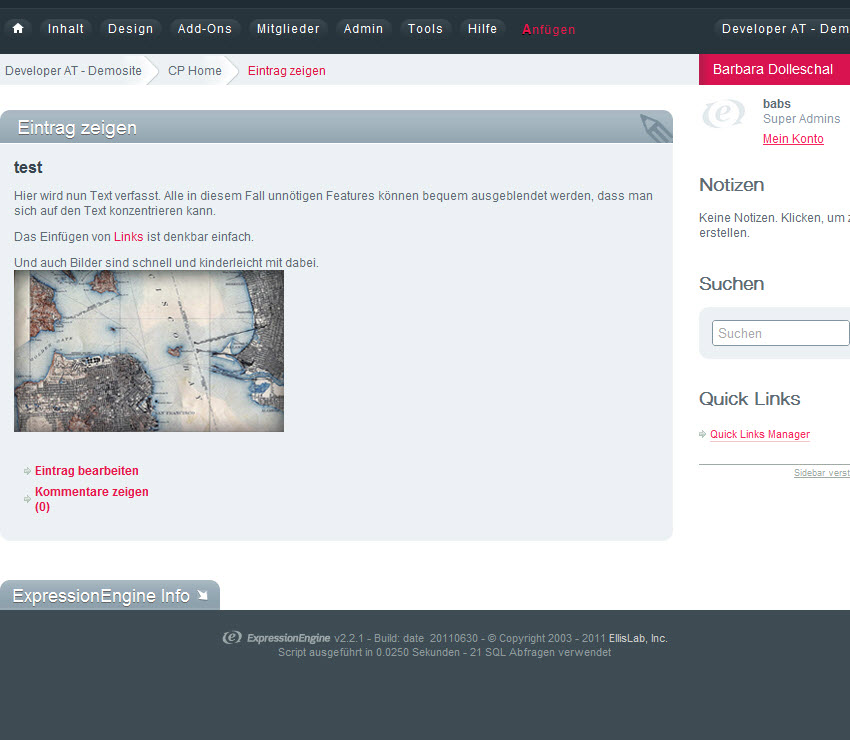Screen dimensions: 850x740
Task: Open the Add-Ons dropdown menu
Action: point(205,28)
